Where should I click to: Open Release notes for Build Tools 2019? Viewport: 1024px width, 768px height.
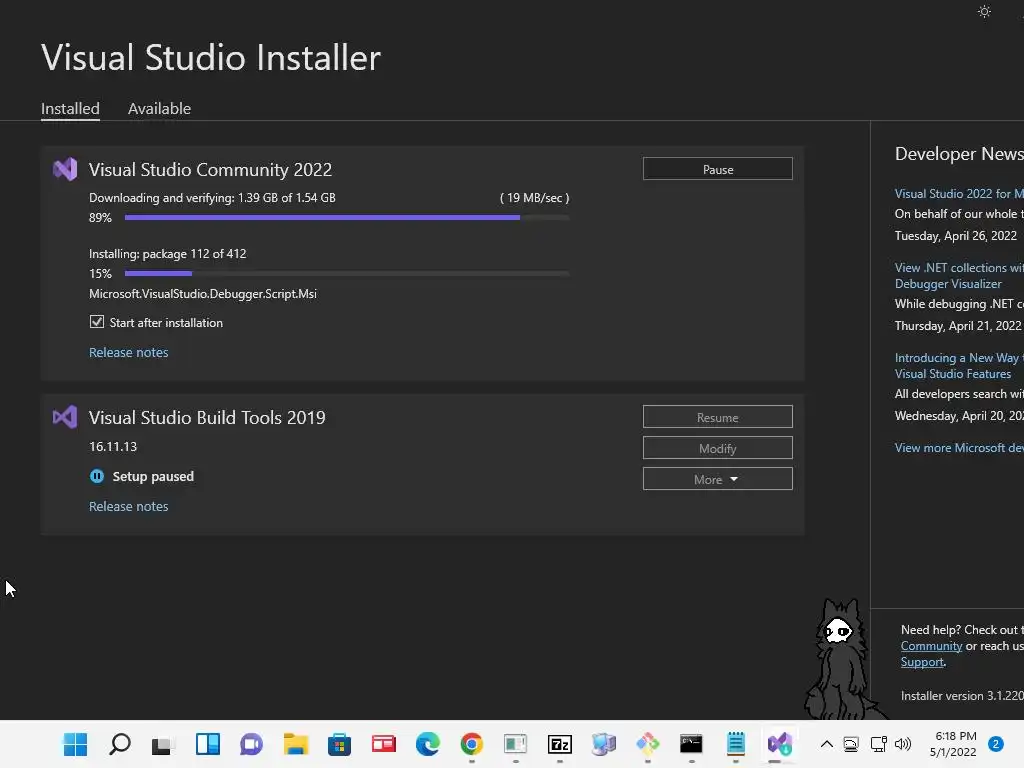[129, 507]
